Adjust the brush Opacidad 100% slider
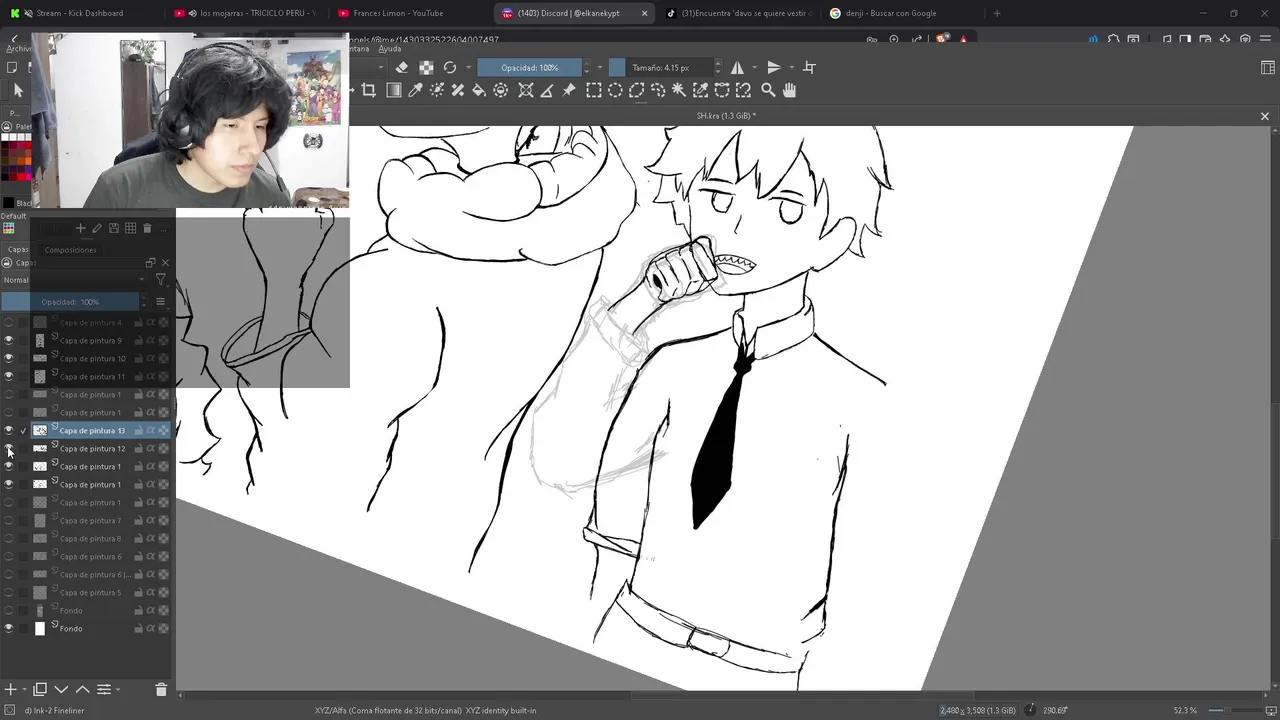 tap(529, 67)
